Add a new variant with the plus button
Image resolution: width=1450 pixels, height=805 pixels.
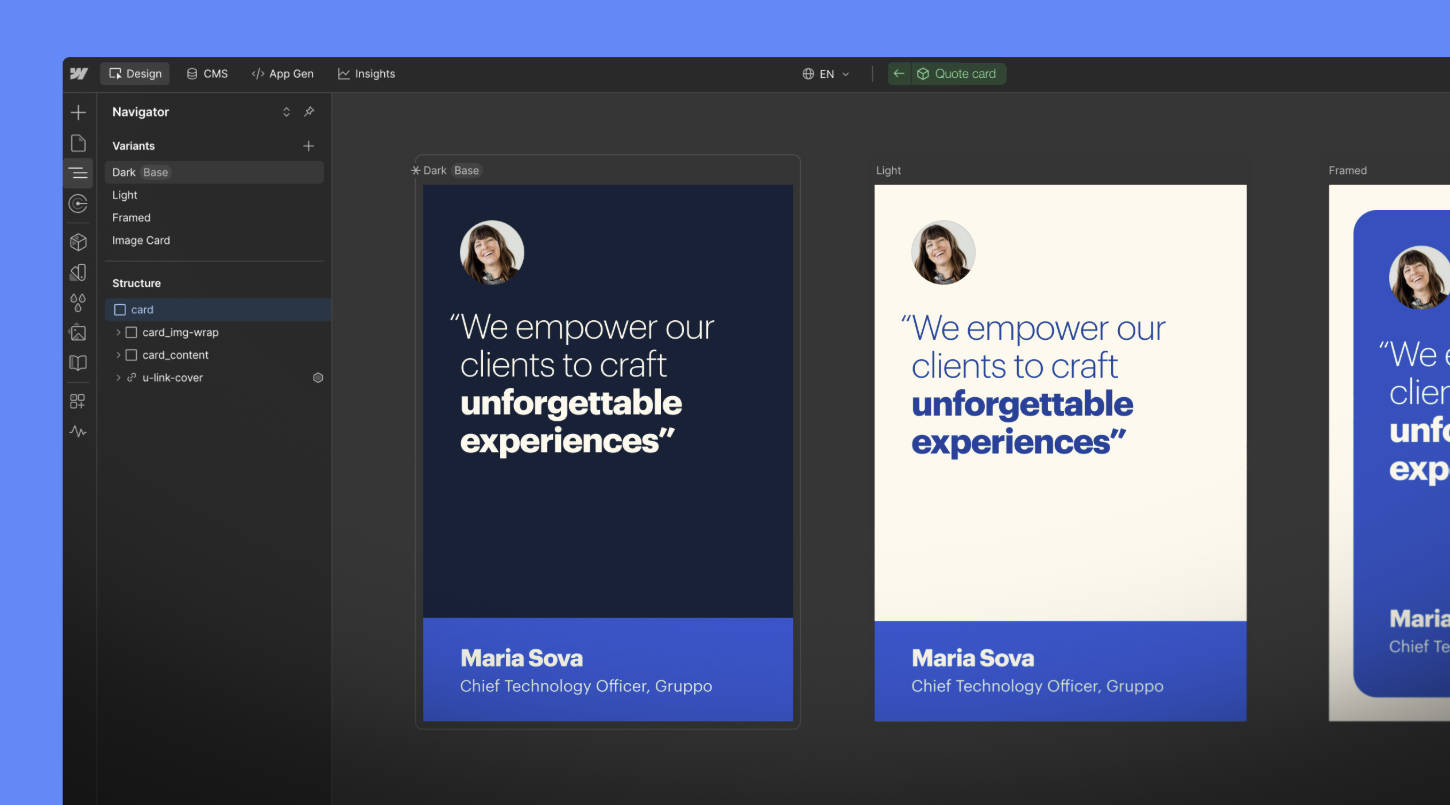click(309, 145)
